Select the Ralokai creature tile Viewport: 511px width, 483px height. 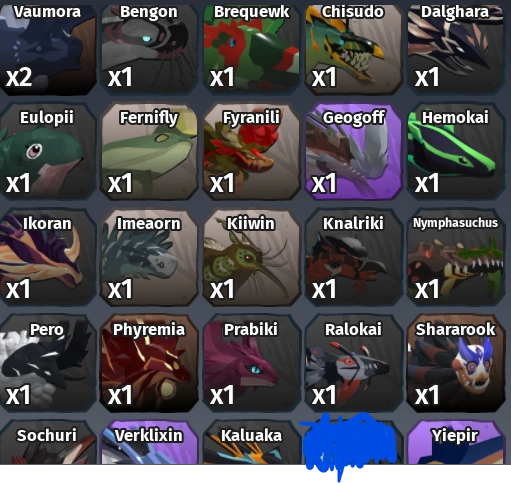pos(353,363)
